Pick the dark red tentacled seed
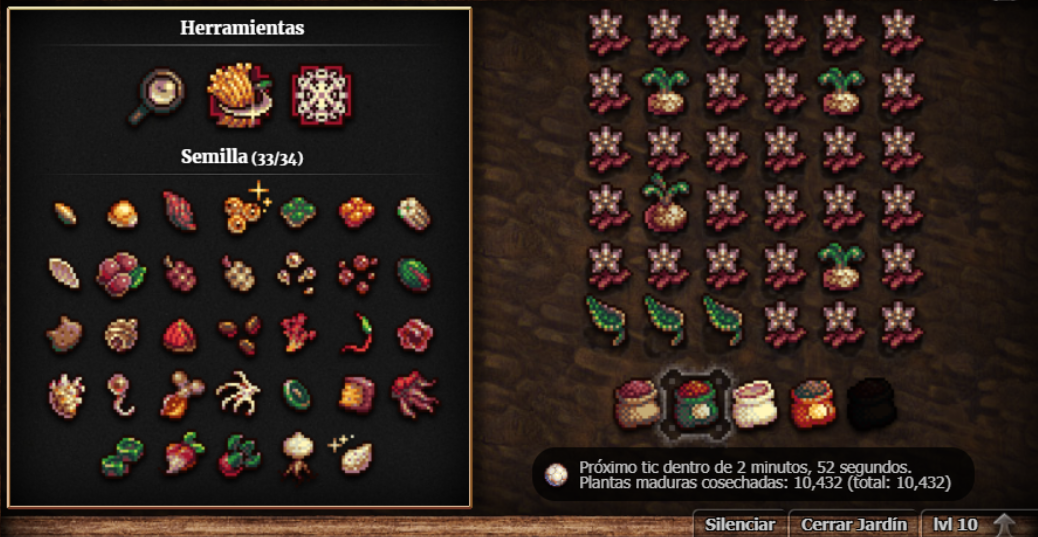Viewport: 1038px width, 537px height. tap(414, 393)
